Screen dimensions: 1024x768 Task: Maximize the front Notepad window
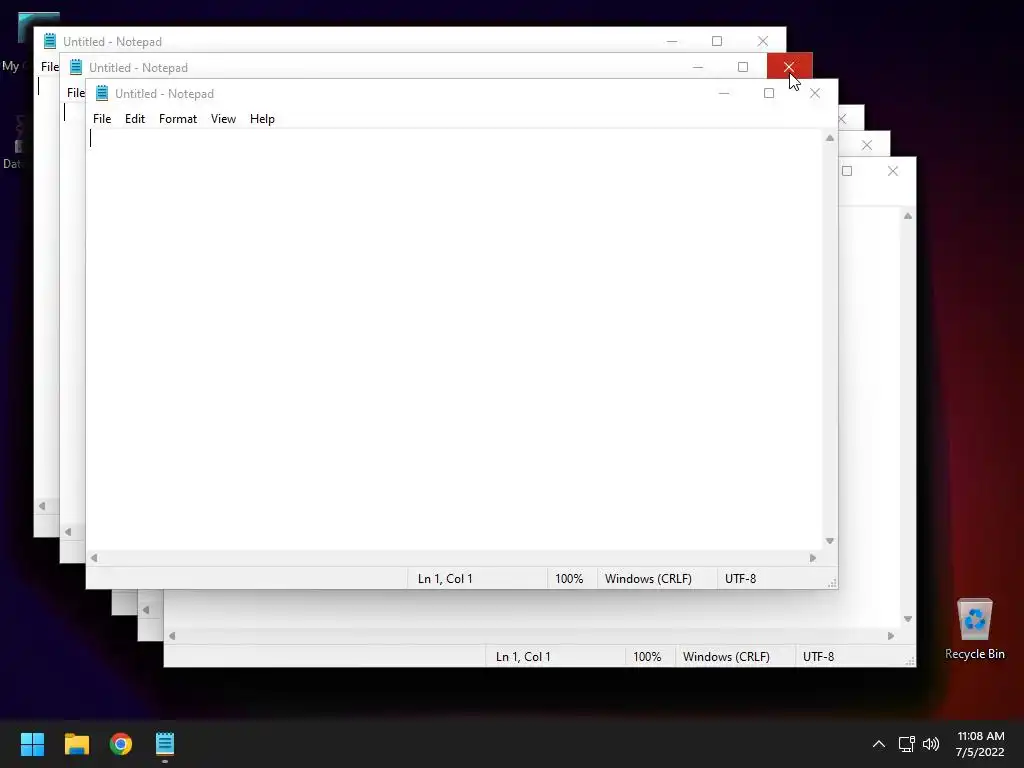(769, 93)
